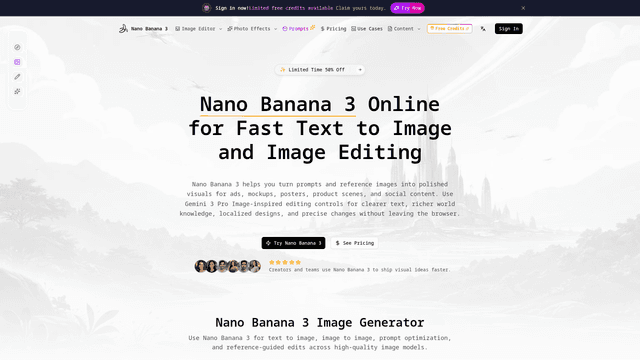Click the arrow on the Limited Time badge
The image size is (640, 360).
click(x=360, y=70)
